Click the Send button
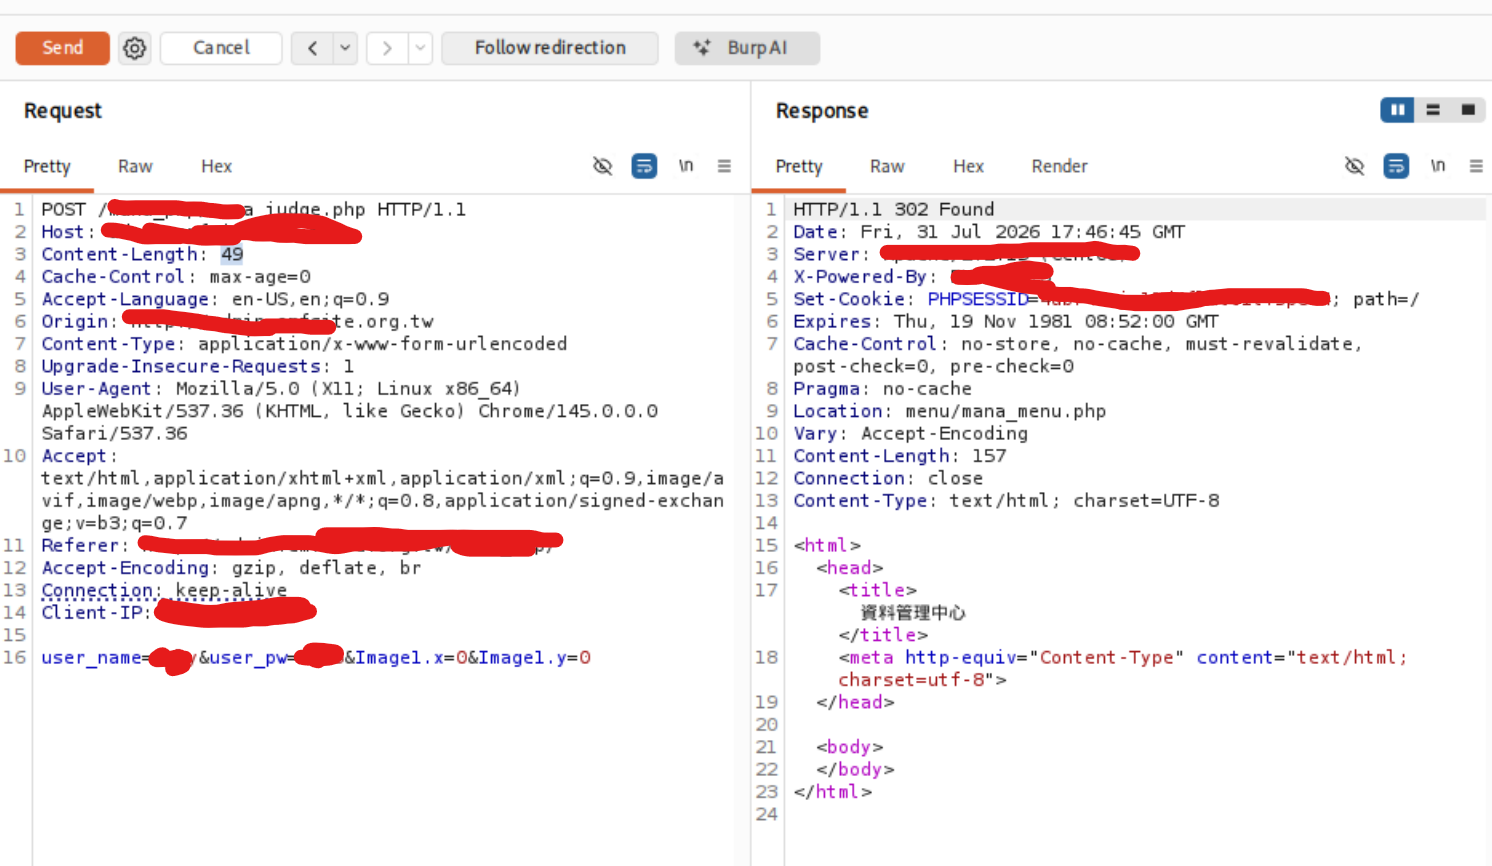The image size is (1492, 866). [63, 48]
